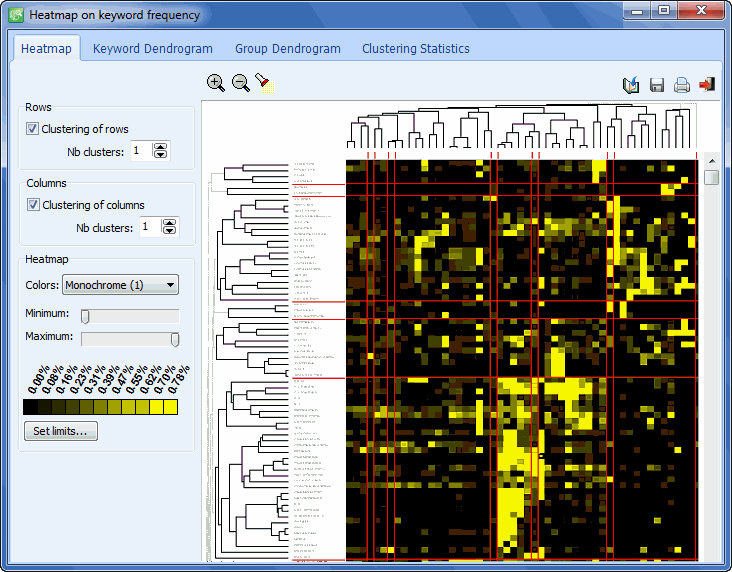The height and width of the screenshot is (572, 732).
Task: Save the heatmap with the floppy disk icon
Action: click(657, 85)
